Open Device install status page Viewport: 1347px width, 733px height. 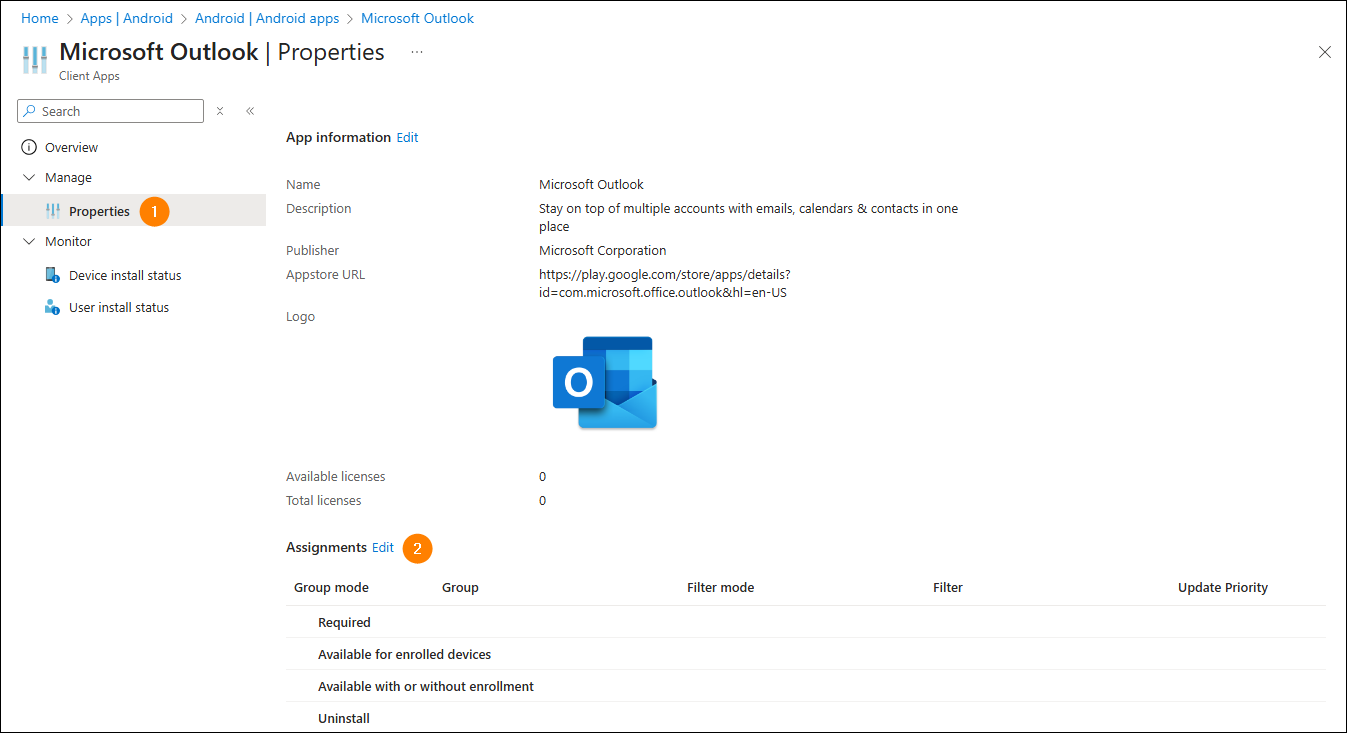click(x=125, y=275)
